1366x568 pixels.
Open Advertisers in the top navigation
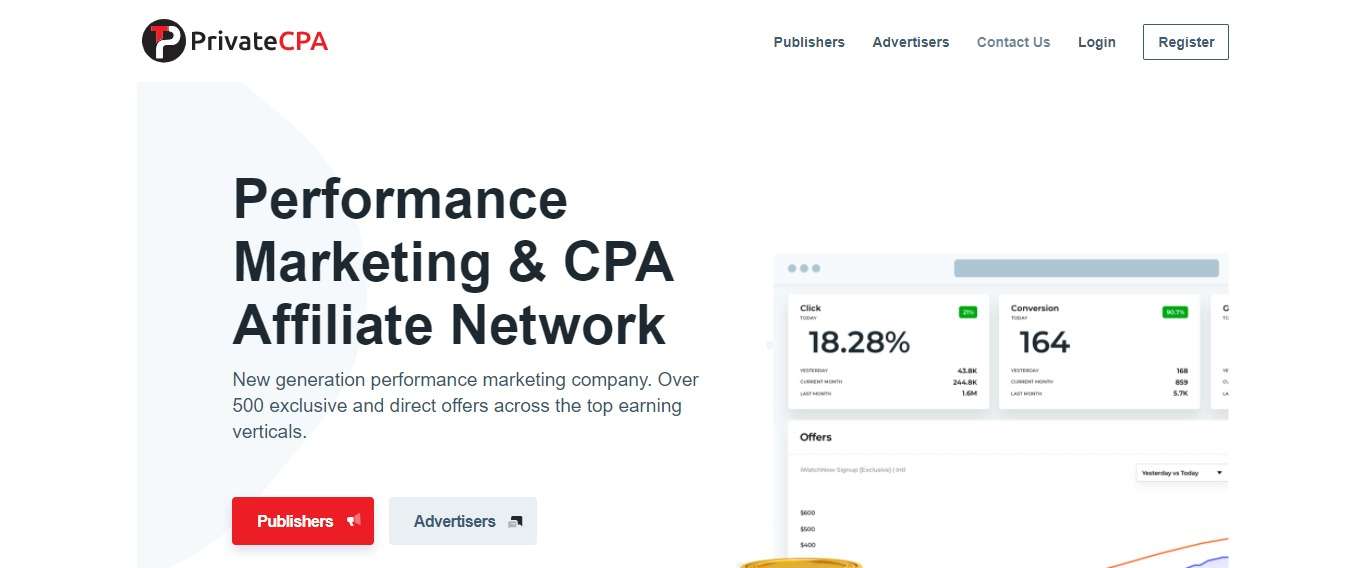911,42
